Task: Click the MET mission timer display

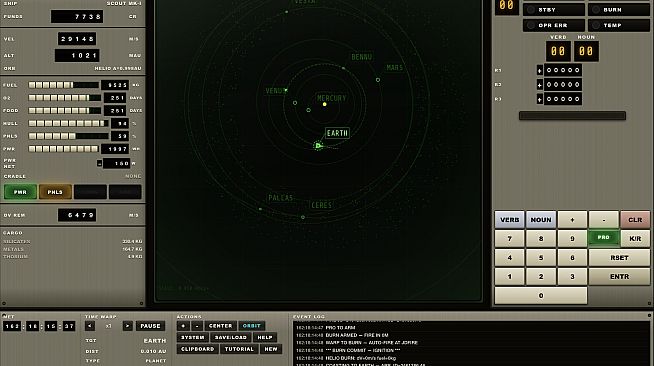Action: pyautogui.click(x=39, y=326)
